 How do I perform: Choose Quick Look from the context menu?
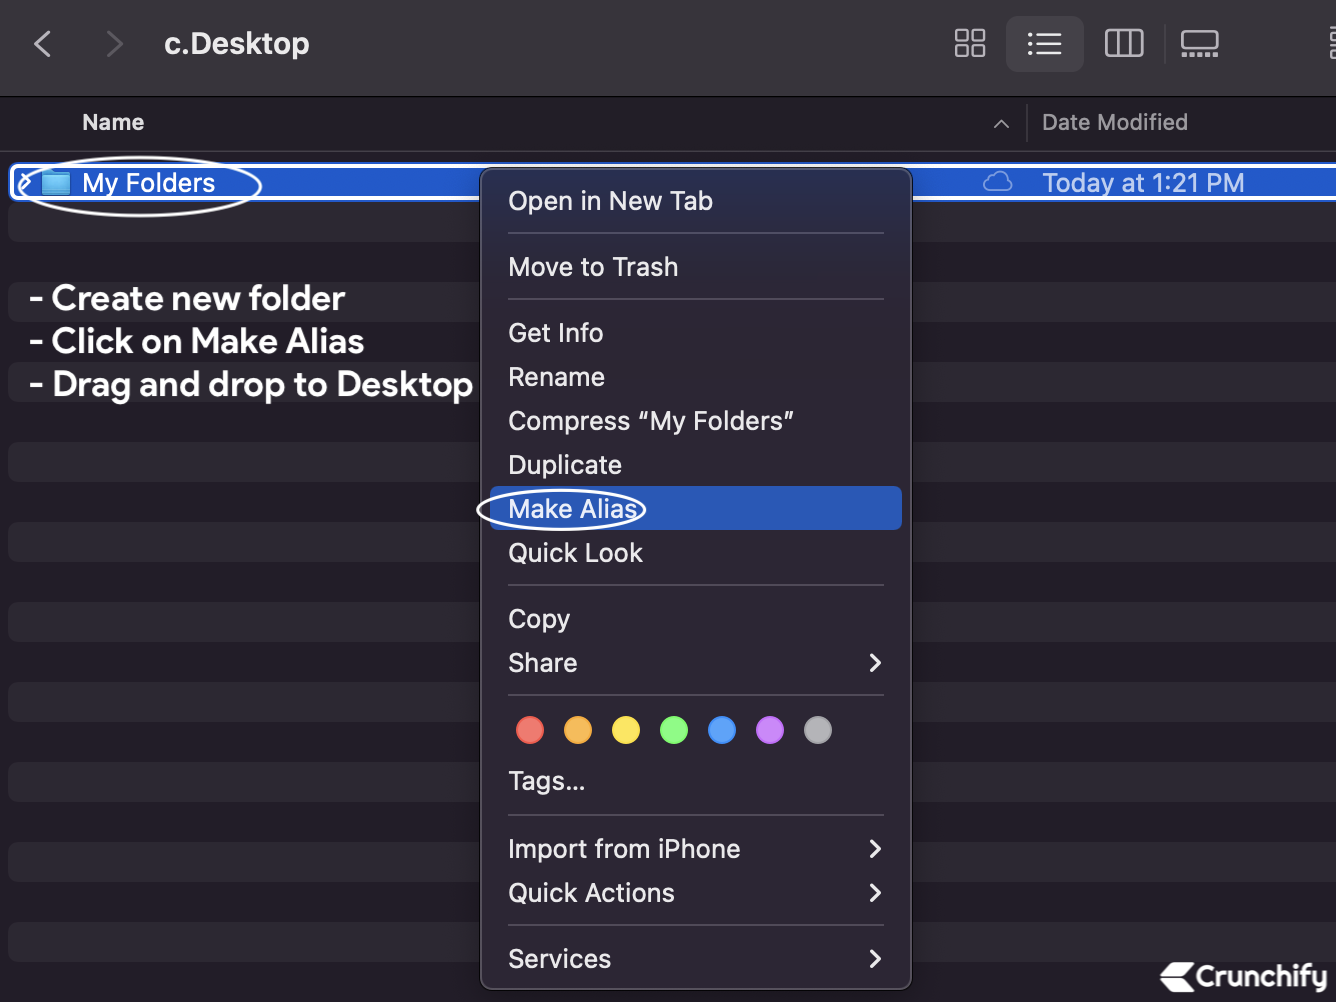[696, 553]
